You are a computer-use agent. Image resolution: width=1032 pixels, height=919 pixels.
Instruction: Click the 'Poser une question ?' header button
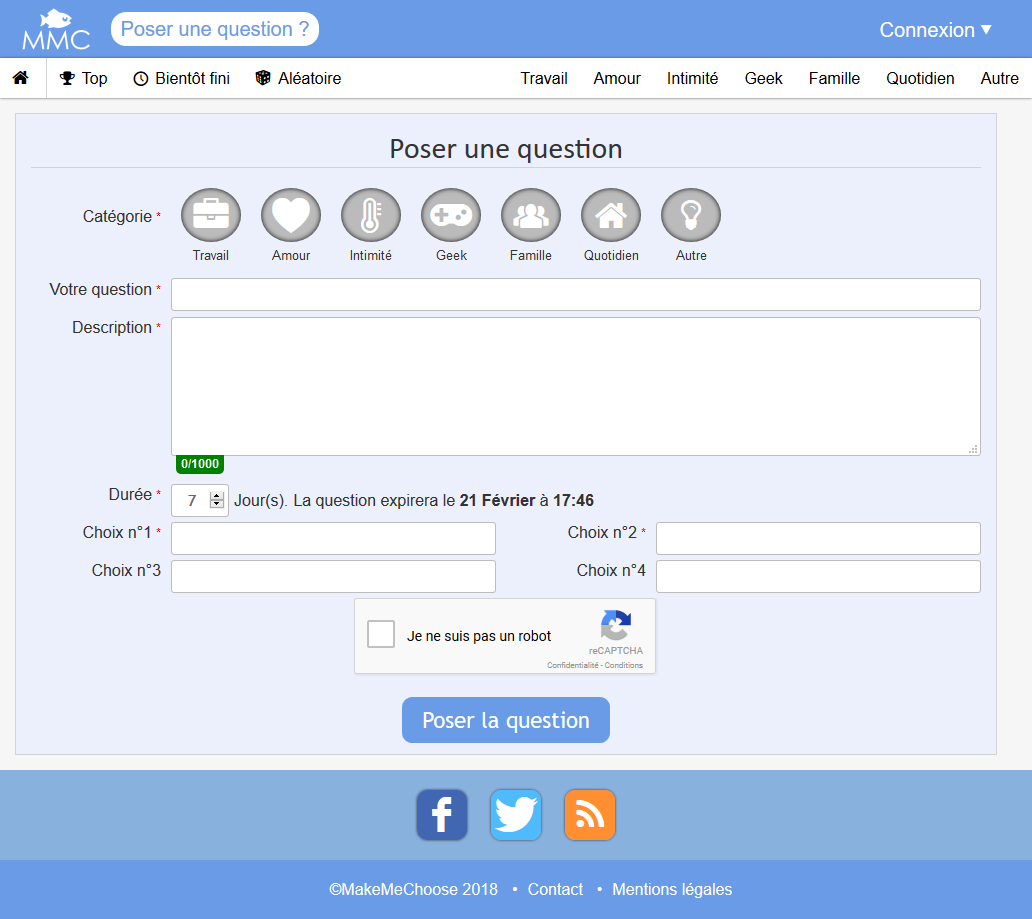[x=215, y=29]
